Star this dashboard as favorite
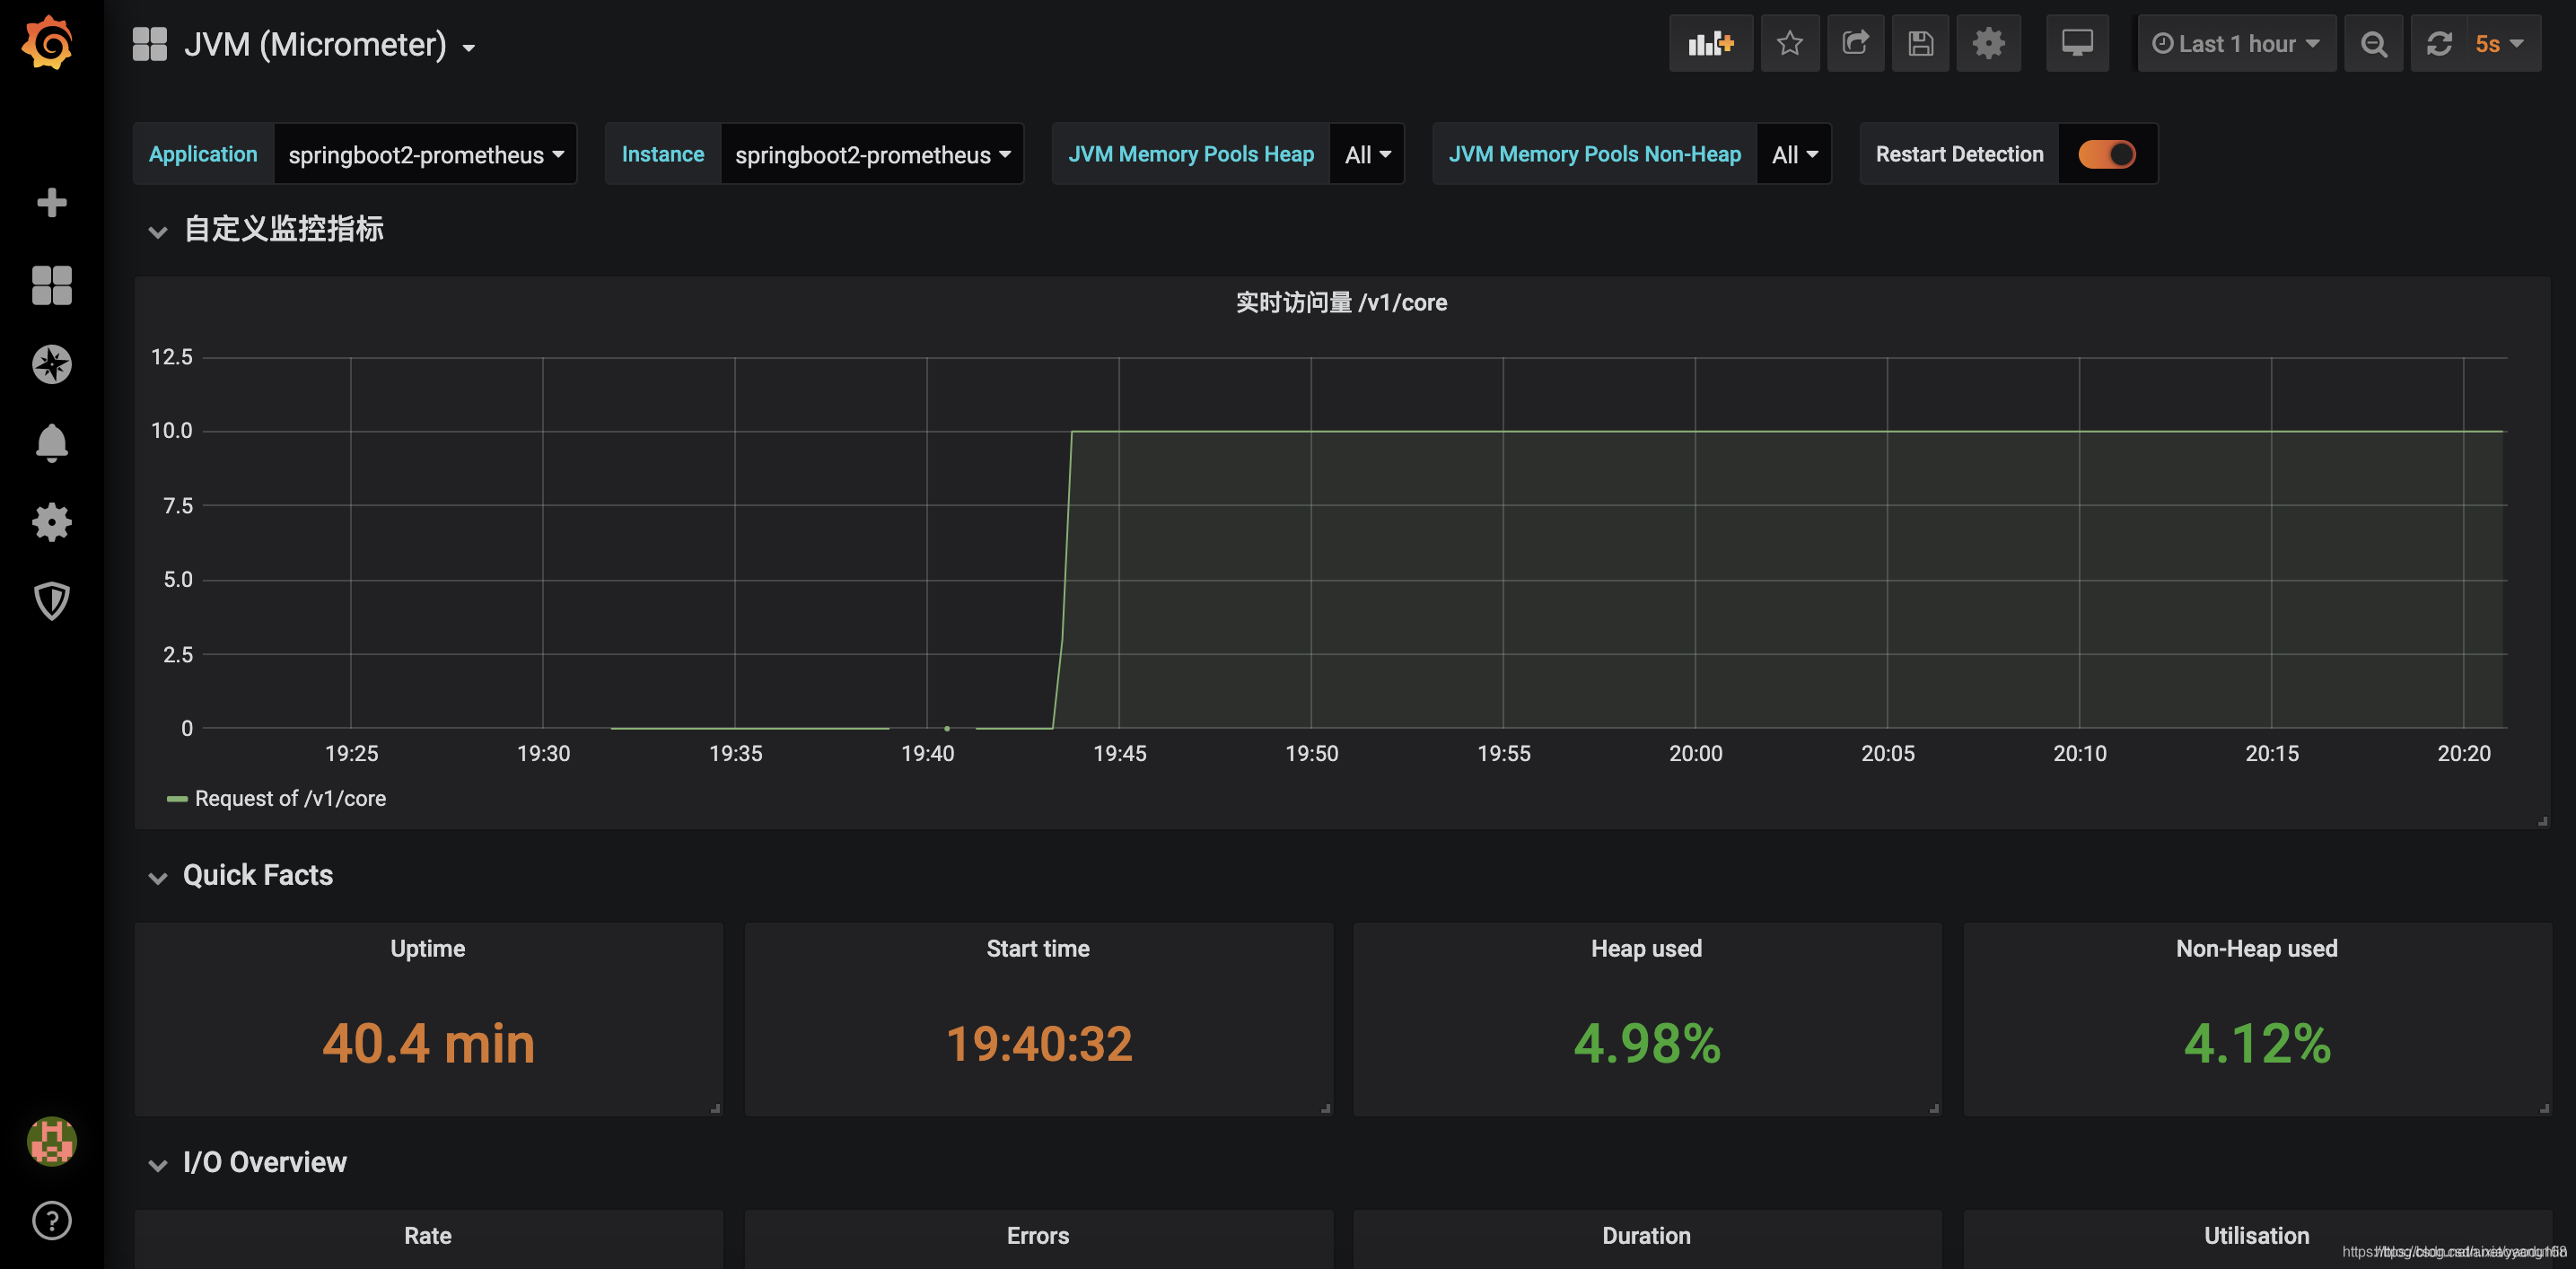The width and height of the screenshot is (2576, 1269). [1790, 43]
